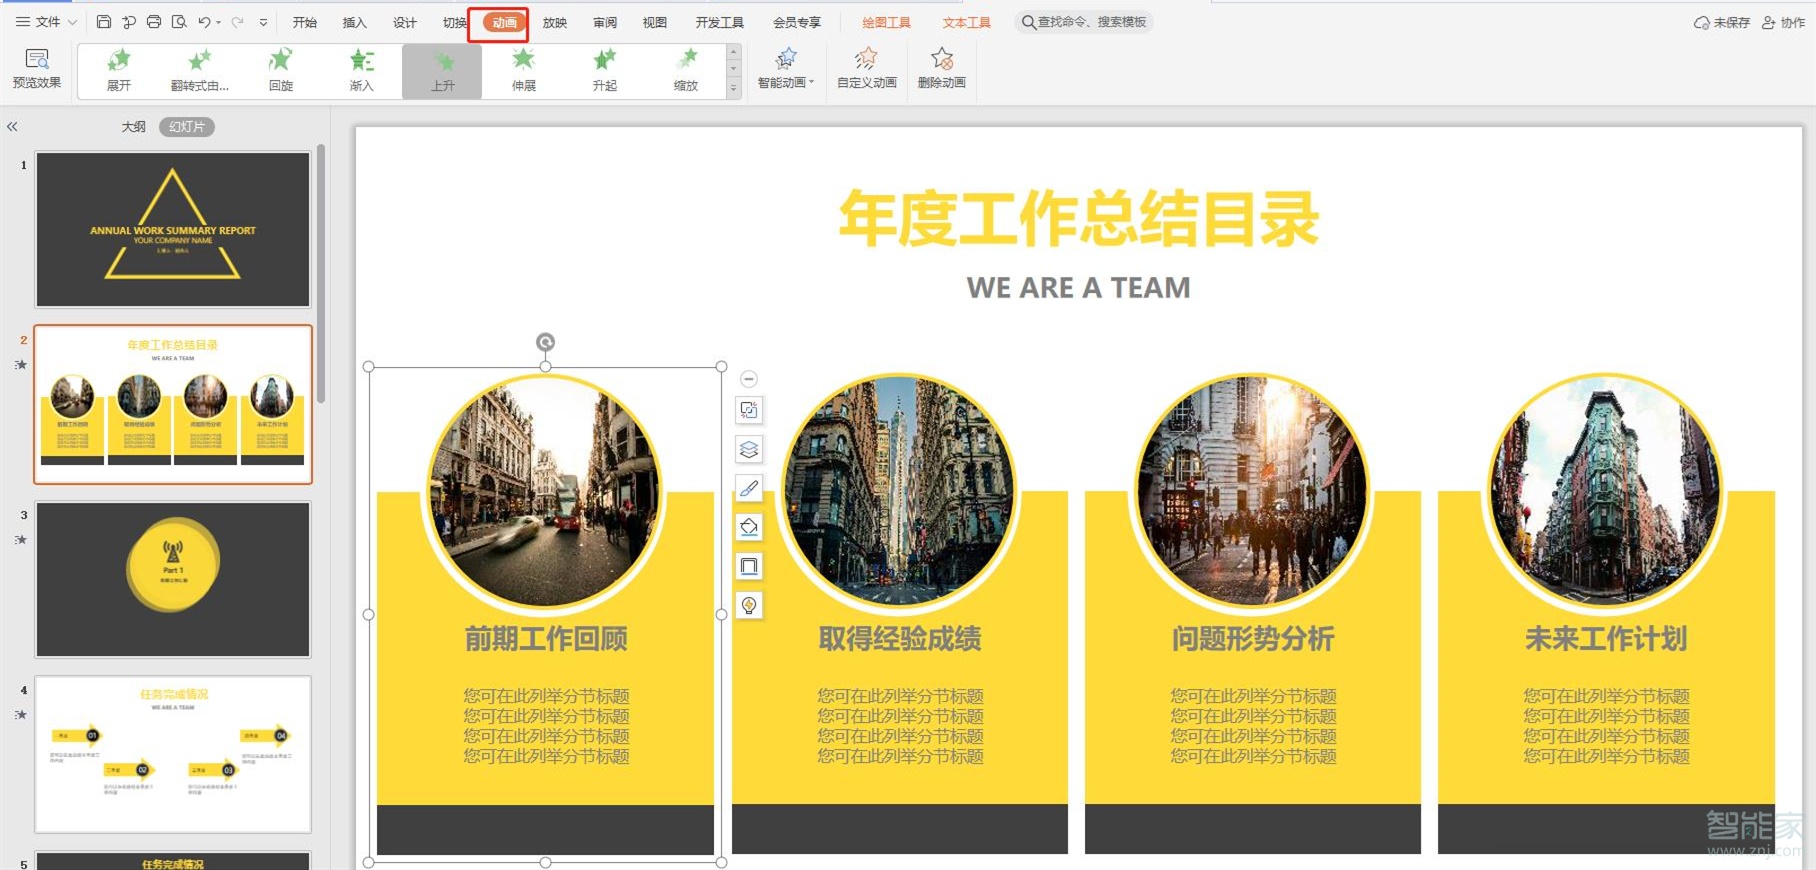Click the shape fill bucket icon beside selection
The height and width of the screenshot is (870, 1816).
[x=749, y=527]
